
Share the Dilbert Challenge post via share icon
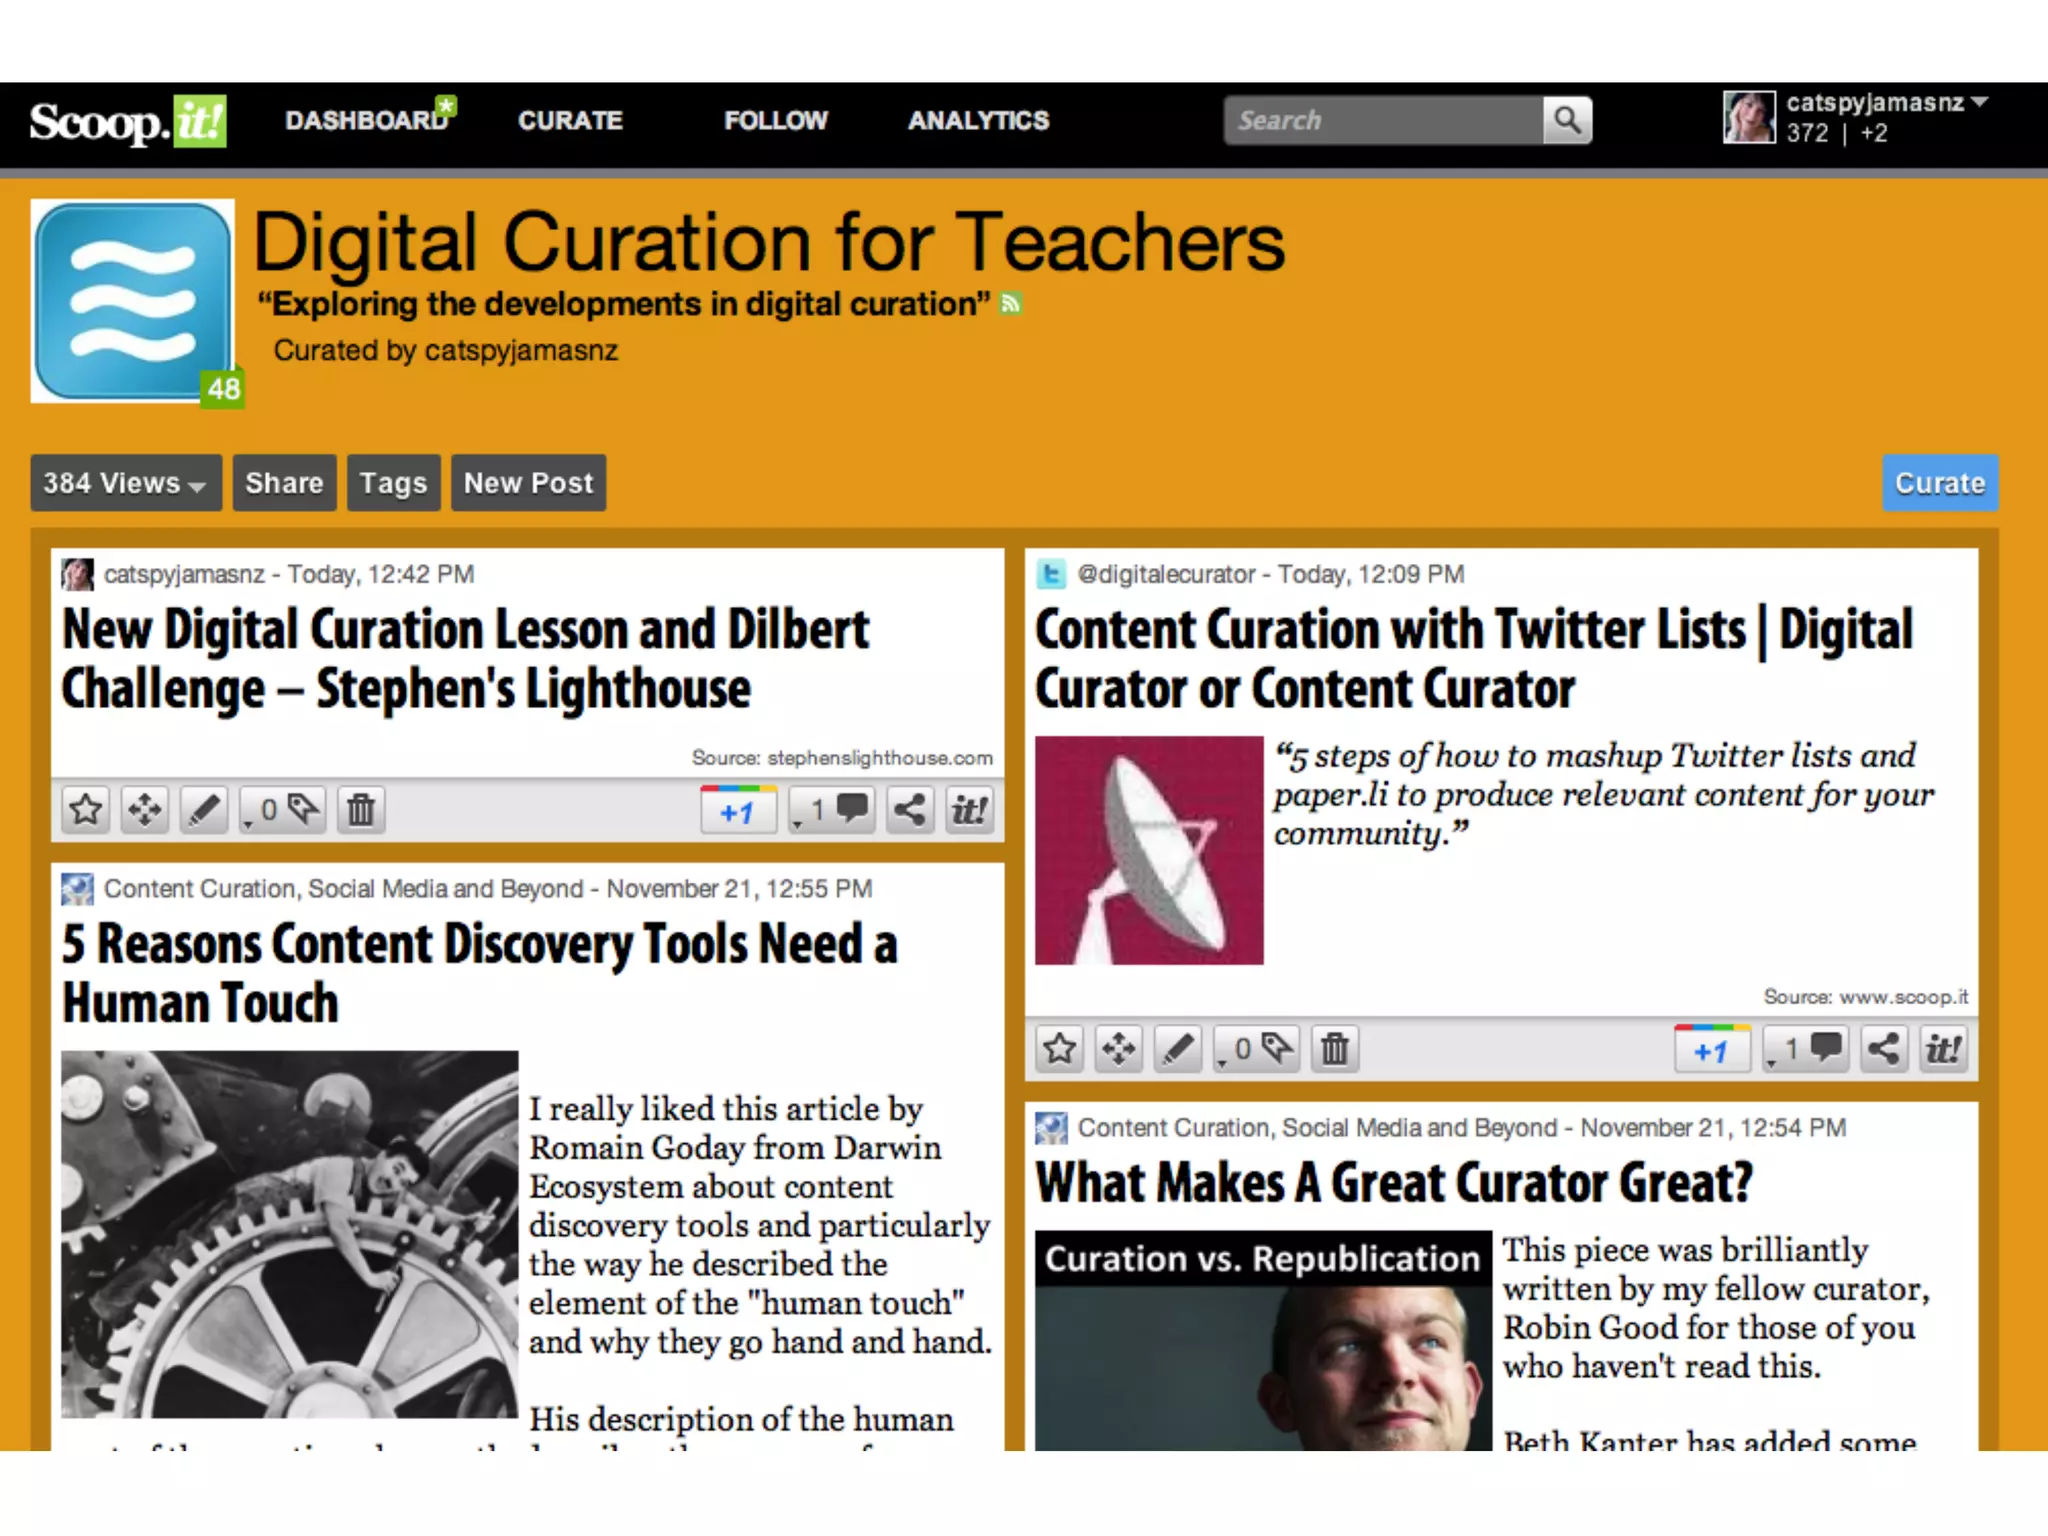[909, 809]
